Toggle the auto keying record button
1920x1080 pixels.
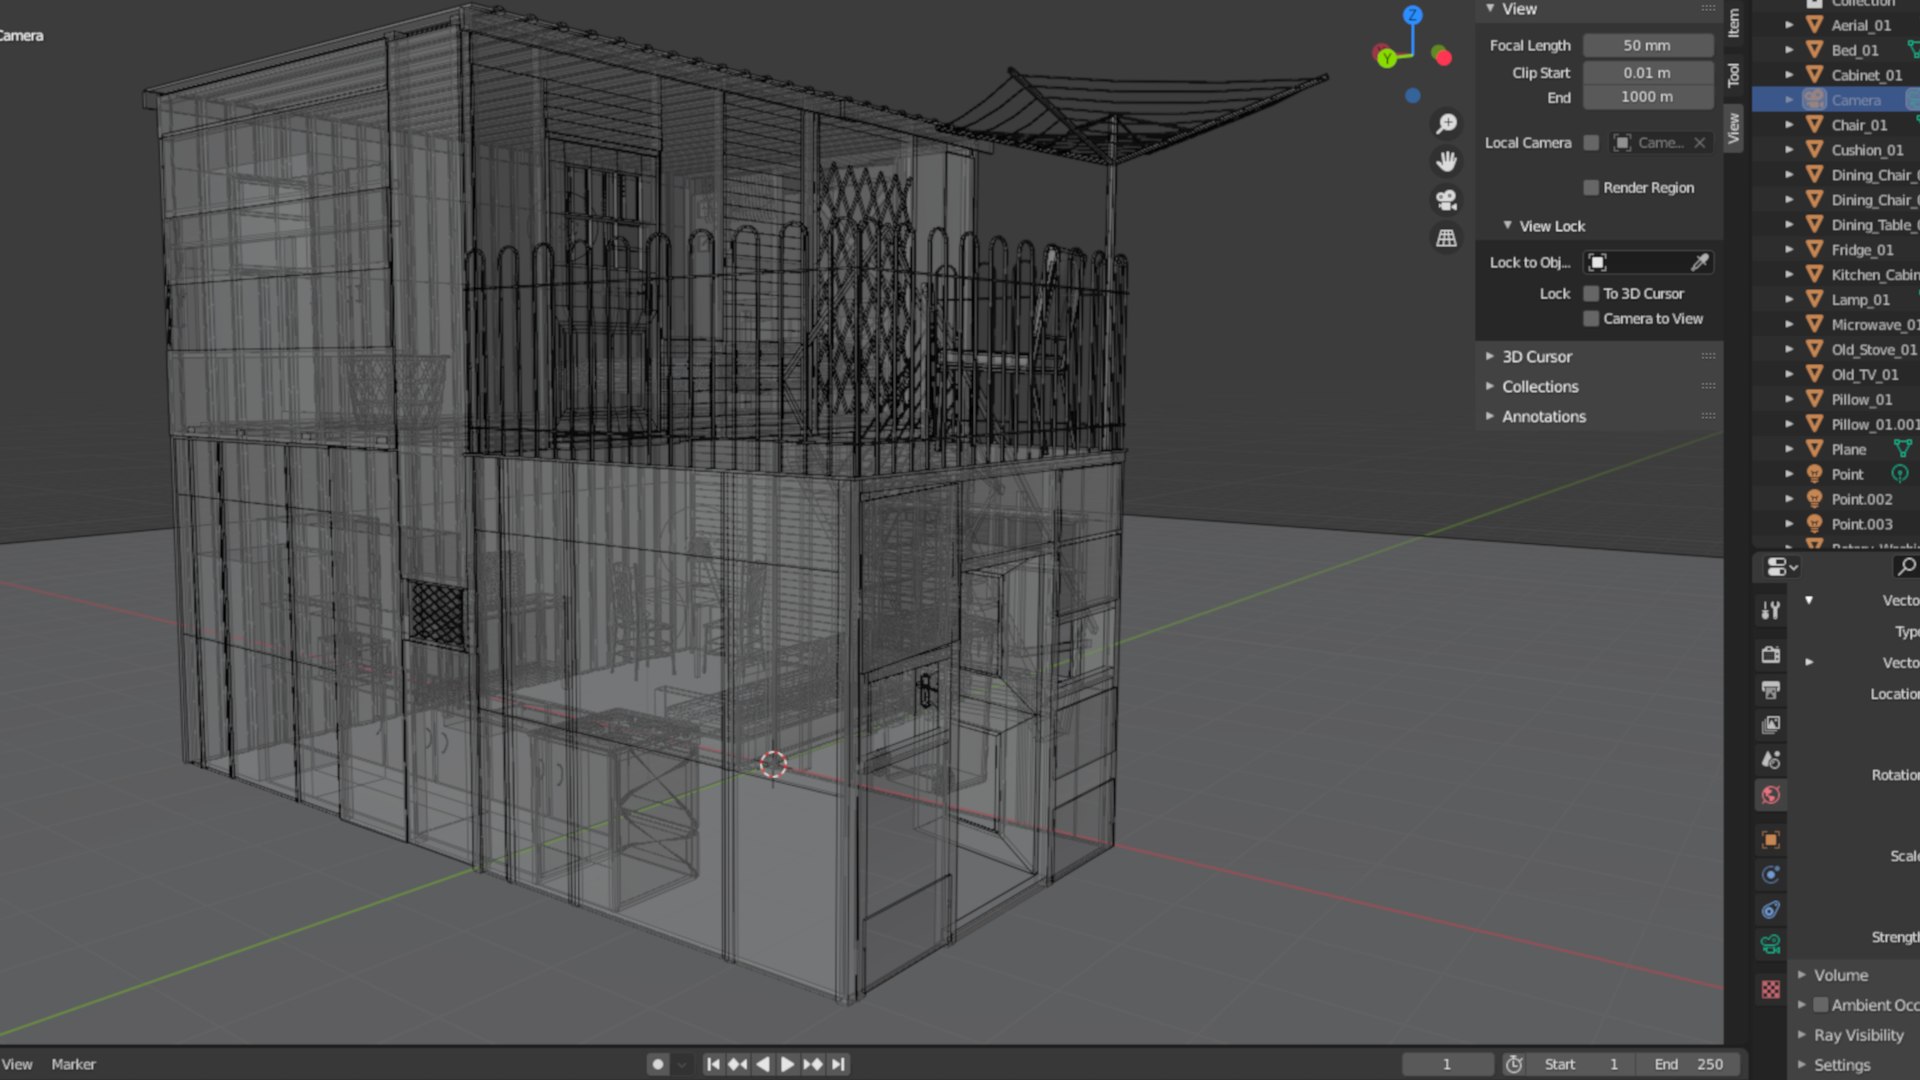[657, 1064]
